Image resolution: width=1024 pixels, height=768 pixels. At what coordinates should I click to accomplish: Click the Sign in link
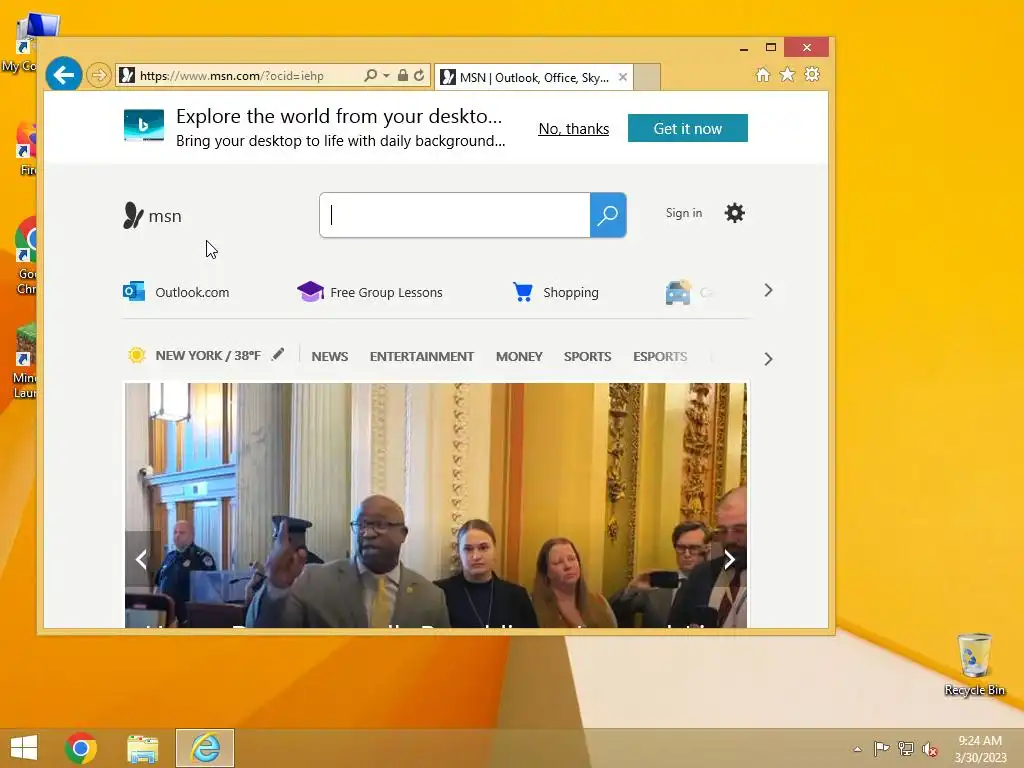[684, 213]
